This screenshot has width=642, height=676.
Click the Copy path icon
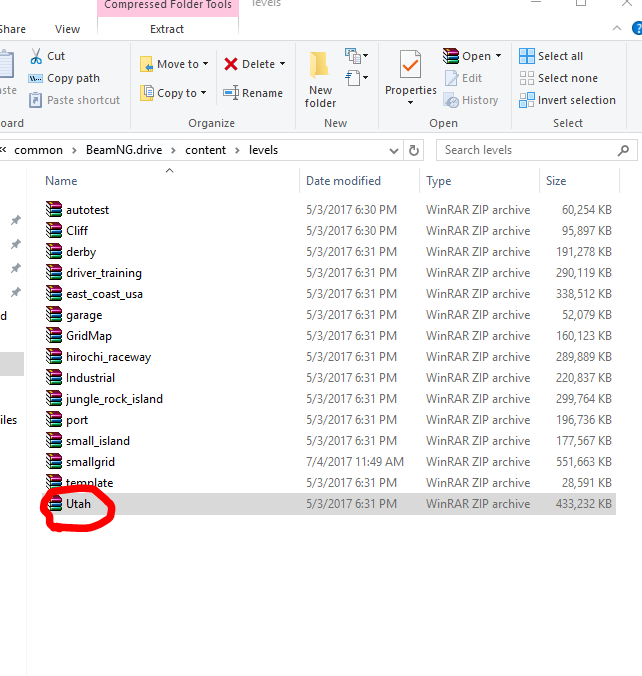pos(35,78)
